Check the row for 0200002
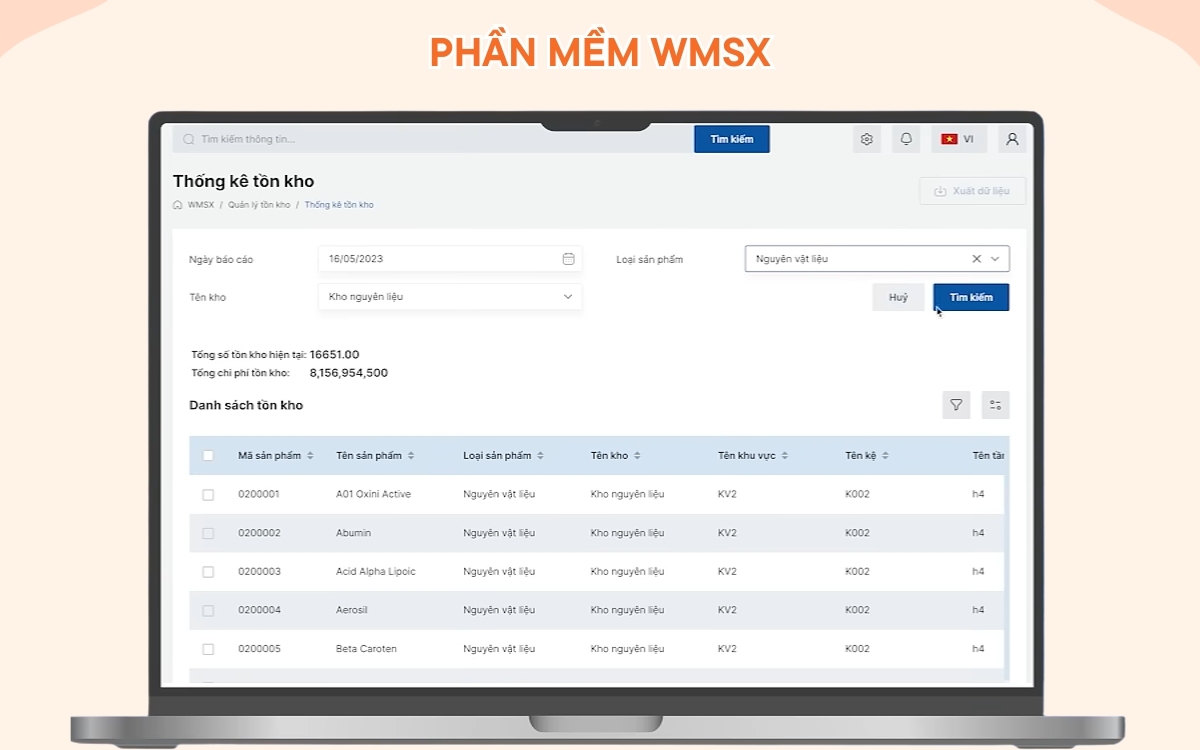The image size is (1200, 750). pos(208,533)
